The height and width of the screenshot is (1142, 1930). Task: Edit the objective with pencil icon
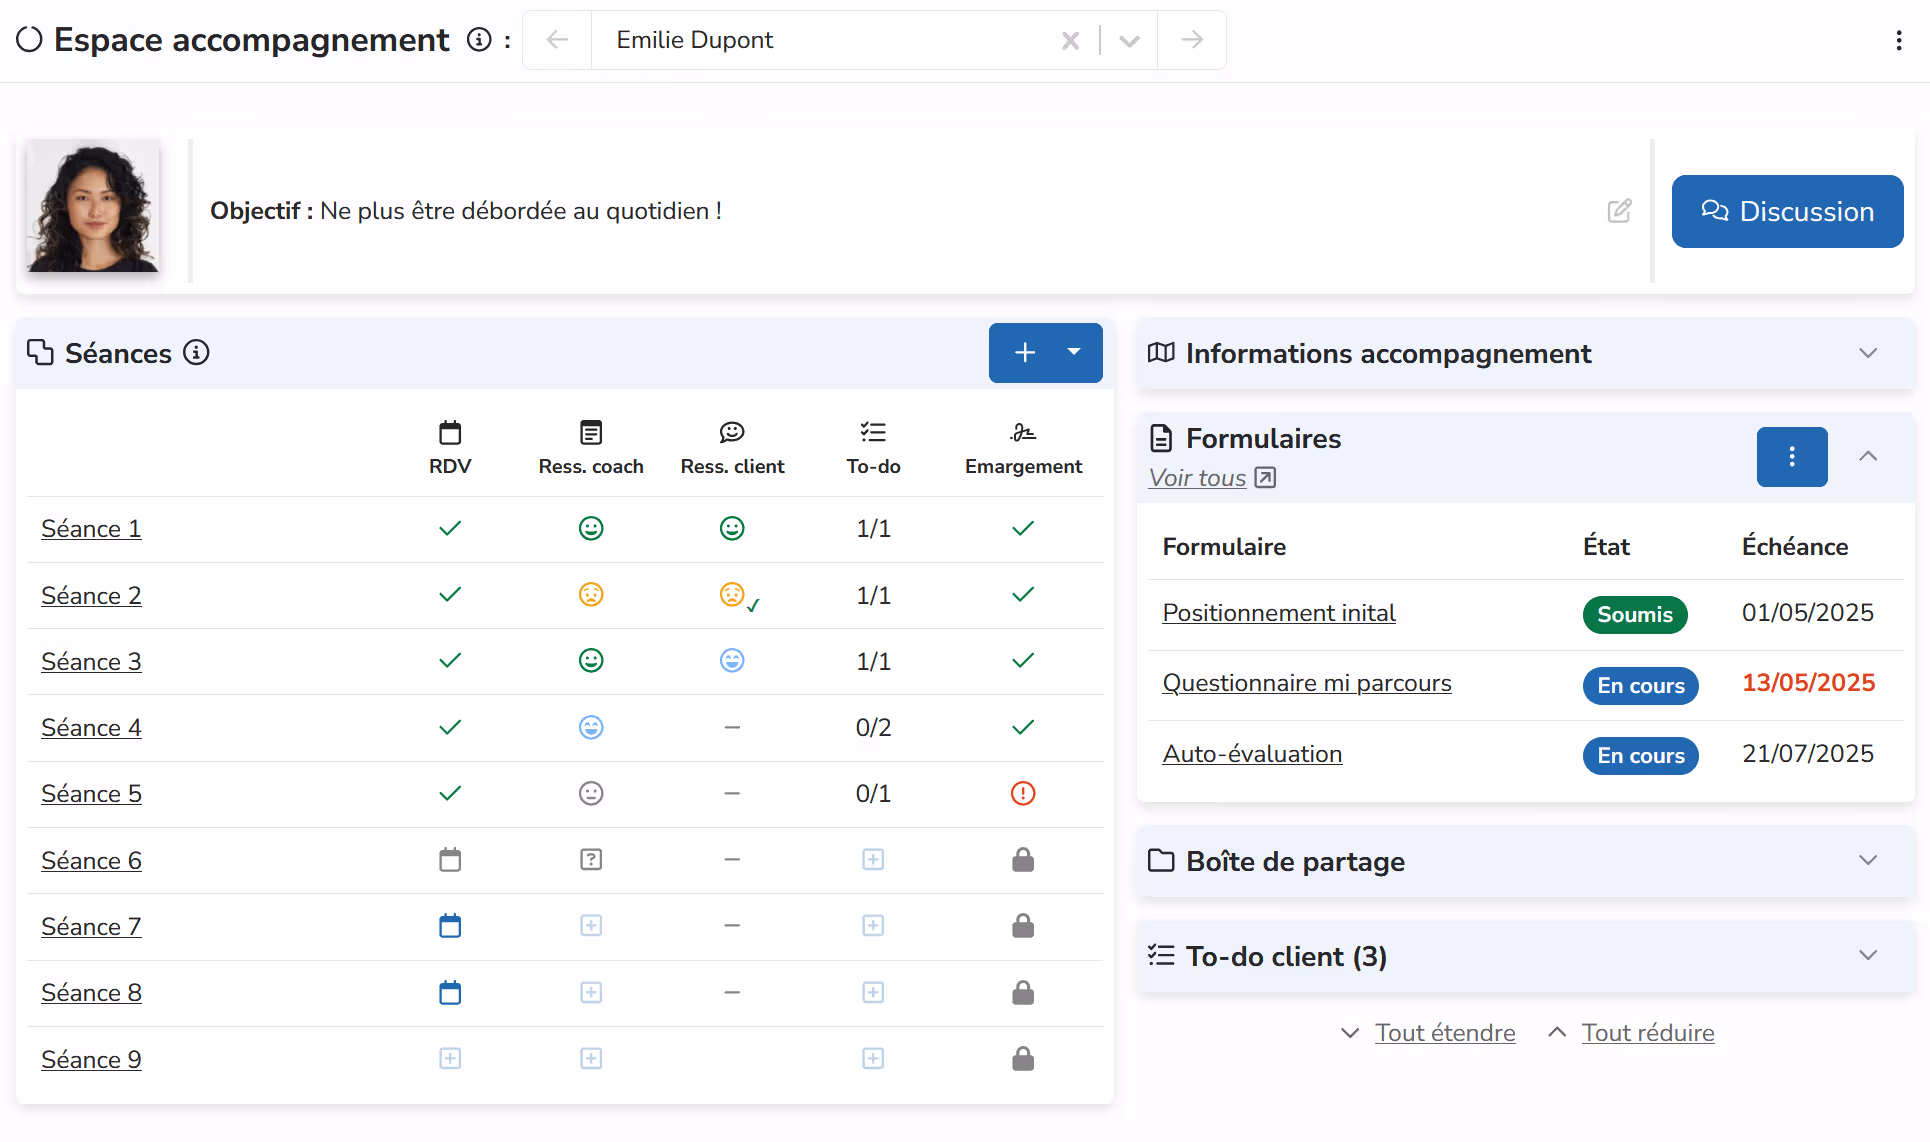coord(1619,211)
